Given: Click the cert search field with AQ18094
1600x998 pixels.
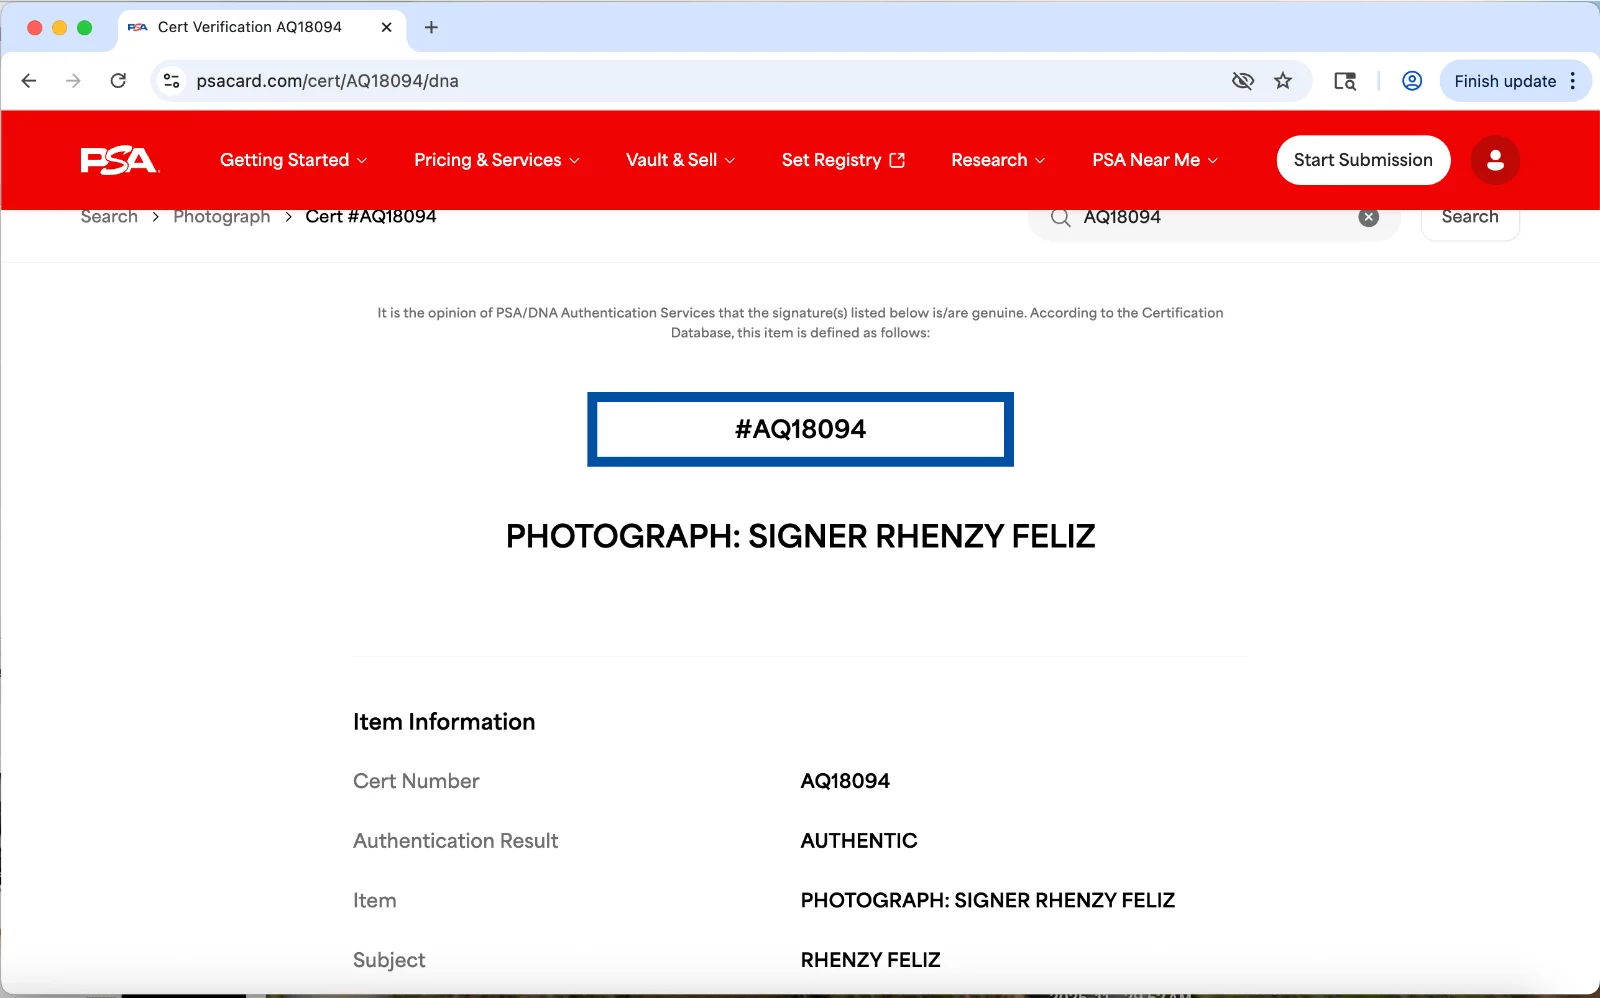Looking at the screenshot, I should [1213, 217].
